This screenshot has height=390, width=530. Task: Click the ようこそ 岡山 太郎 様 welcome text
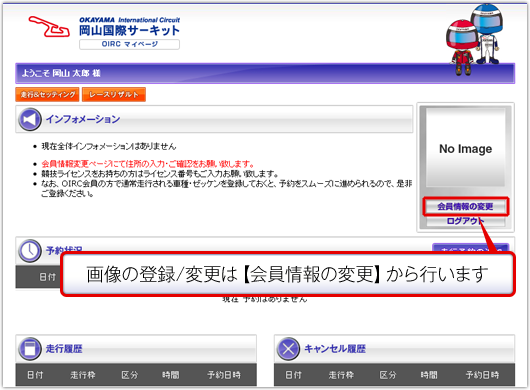click(61, 73)
